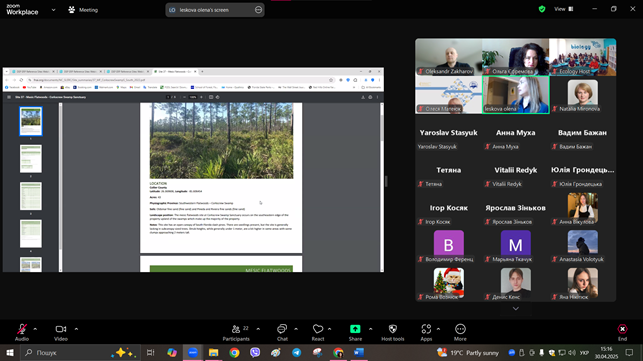This screenshot has height=361, width=643.
Task: Show more participants with down chevron
Action: (516, 308)
